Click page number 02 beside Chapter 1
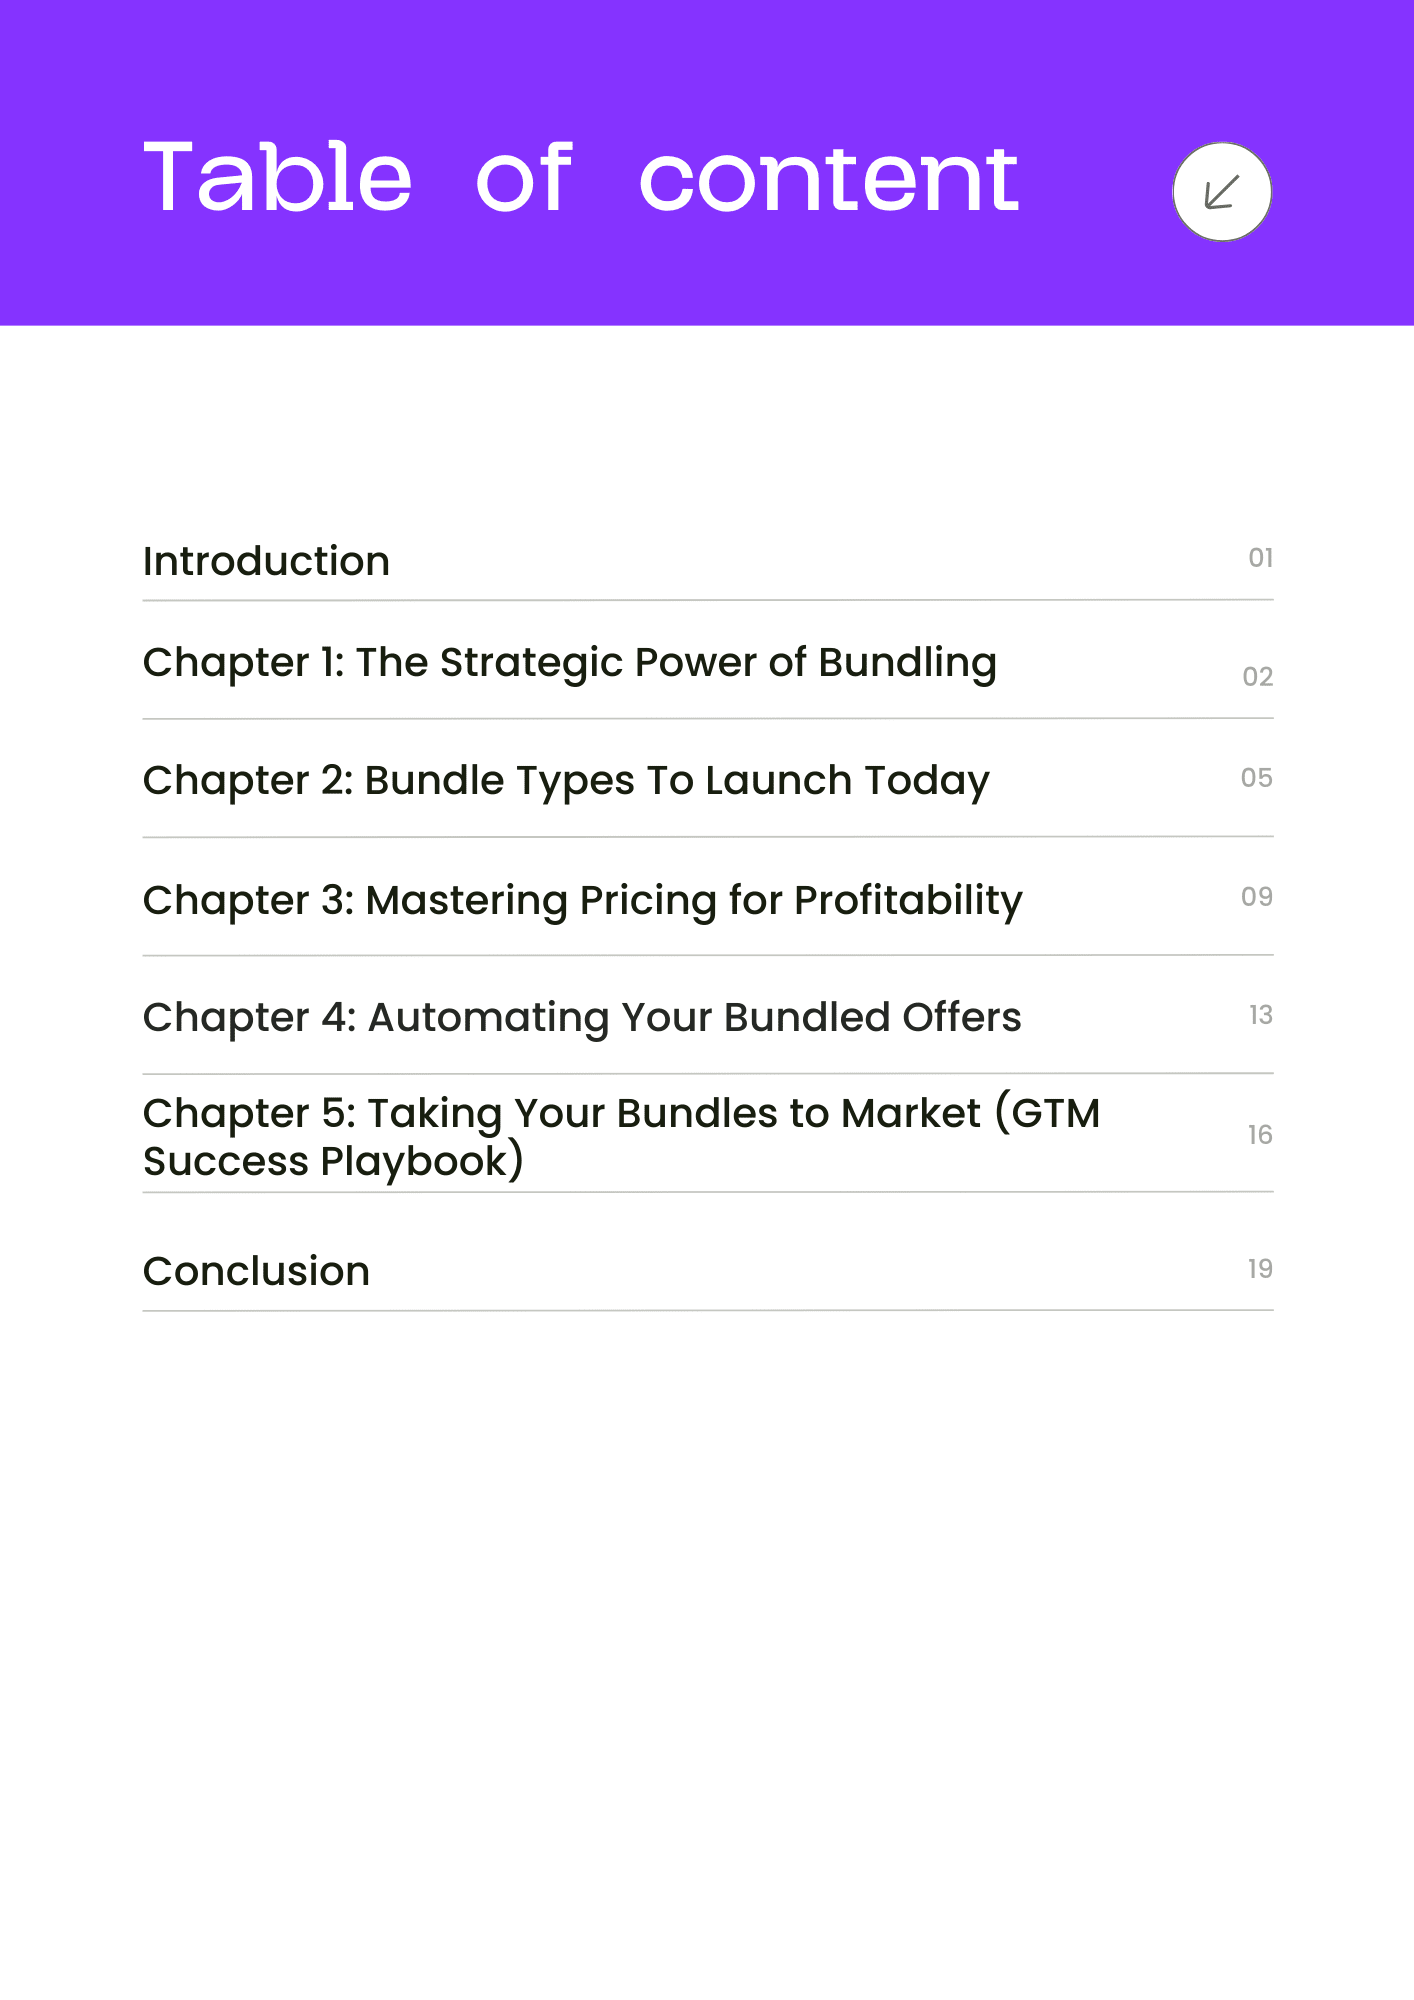Viewport: 1414px width, 2000px height. 1257,677
